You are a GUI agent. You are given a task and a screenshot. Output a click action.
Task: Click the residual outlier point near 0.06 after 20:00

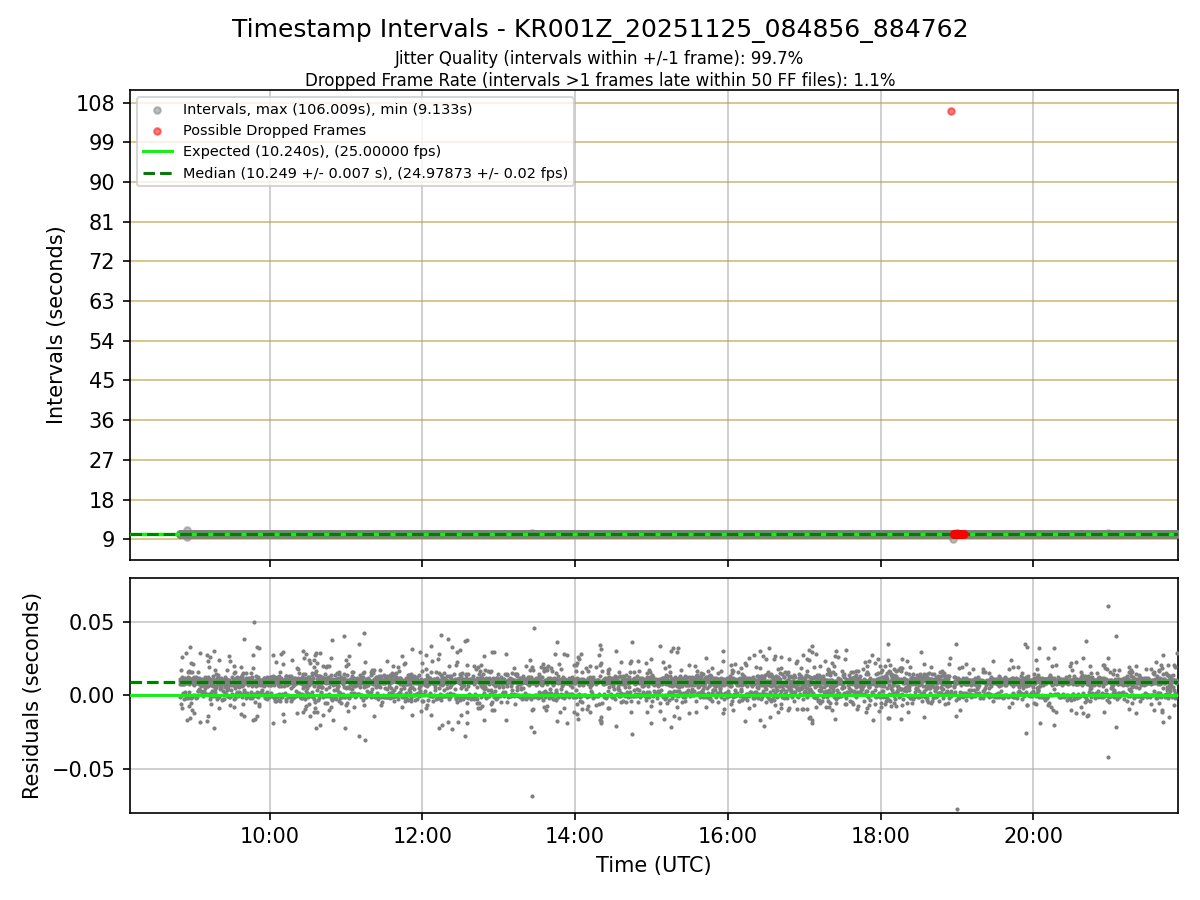point(1108,606)
